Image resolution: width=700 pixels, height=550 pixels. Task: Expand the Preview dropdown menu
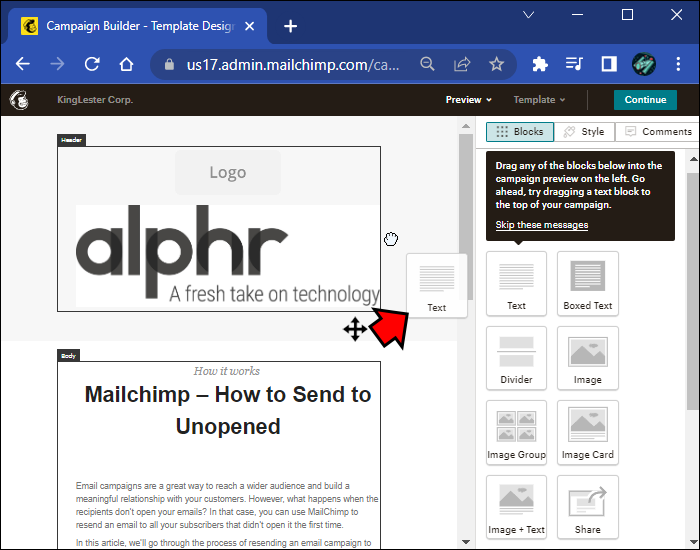pos(468,100)
